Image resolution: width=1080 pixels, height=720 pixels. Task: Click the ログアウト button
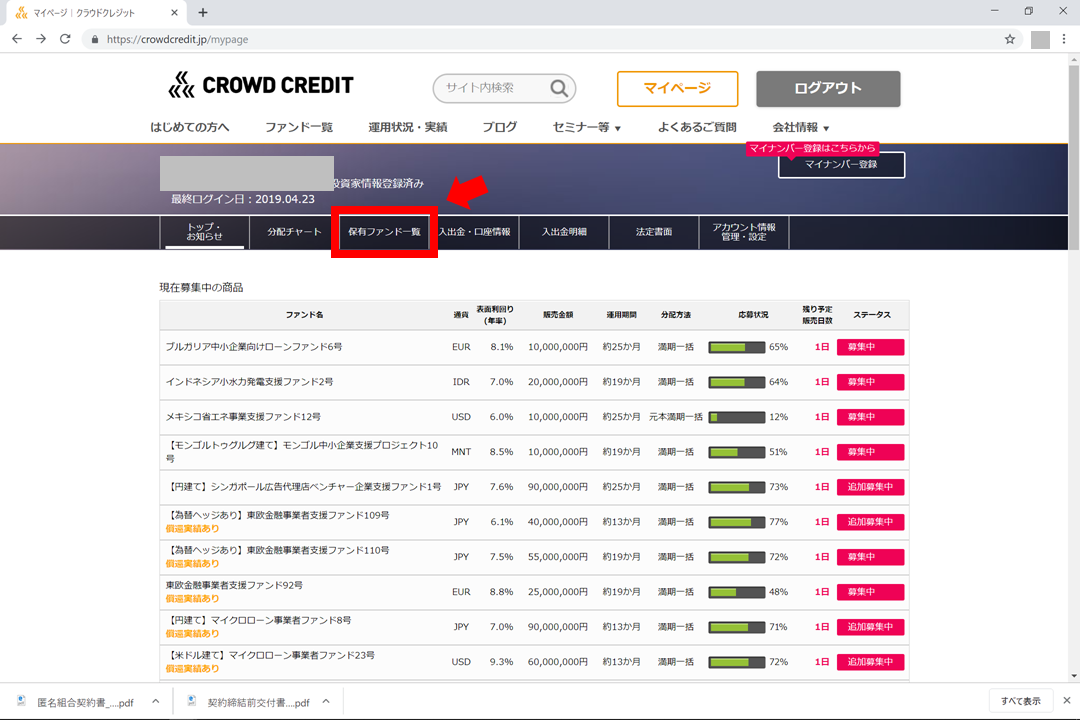(x=828, y=89)
